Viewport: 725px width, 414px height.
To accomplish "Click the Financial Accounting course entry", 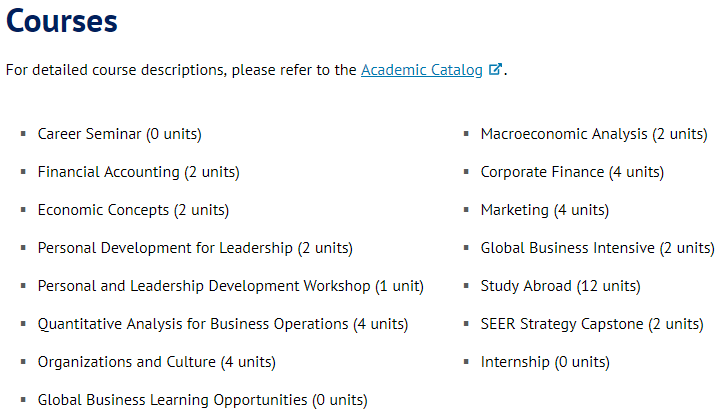I will (x=139, y=172).
